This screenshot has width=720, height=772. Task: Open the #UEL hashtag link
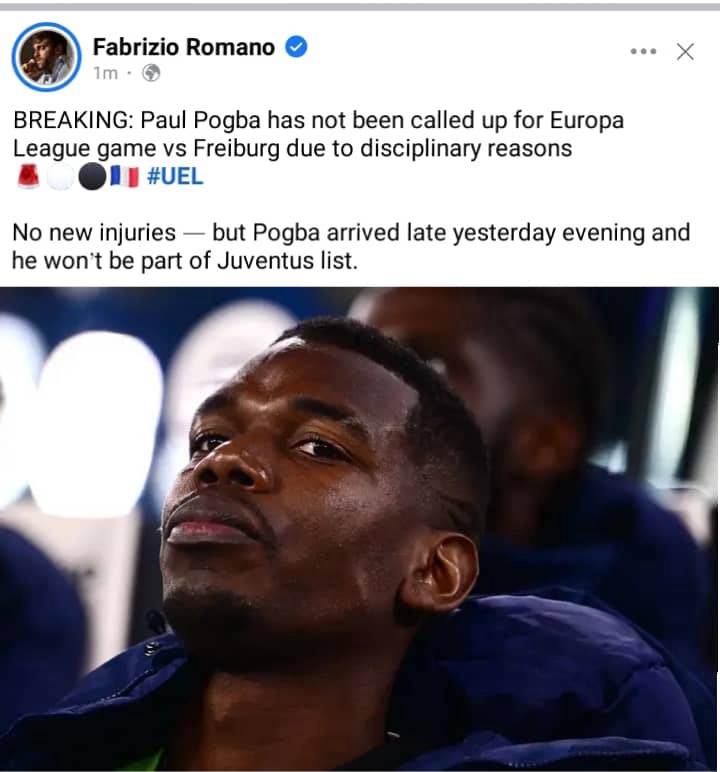coord(175,176)
